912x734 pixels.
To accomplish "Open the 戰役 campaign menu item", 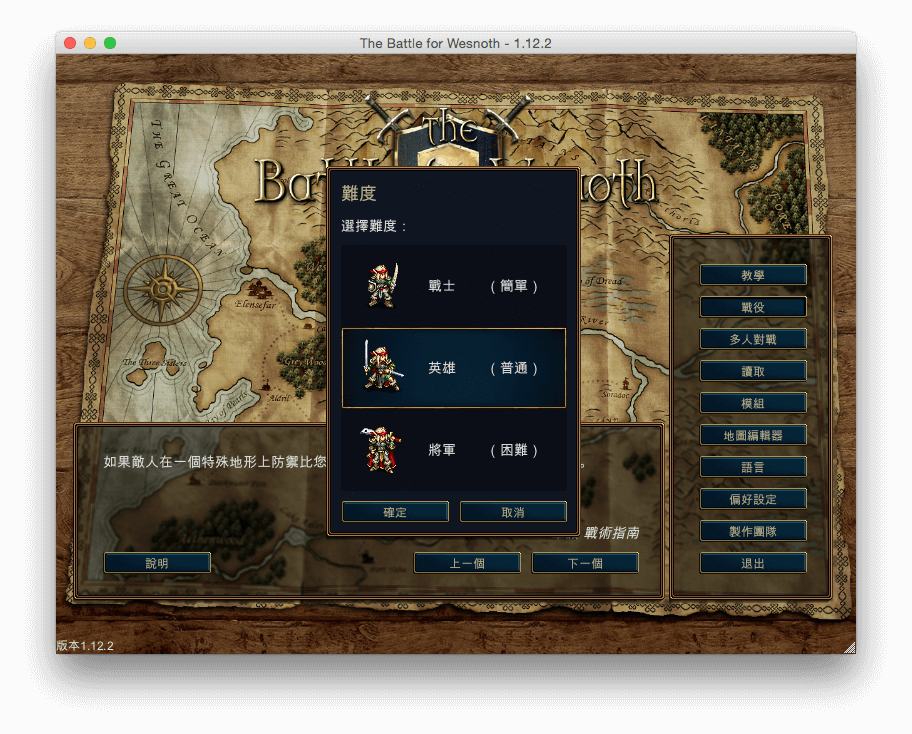I will point(753,307).
